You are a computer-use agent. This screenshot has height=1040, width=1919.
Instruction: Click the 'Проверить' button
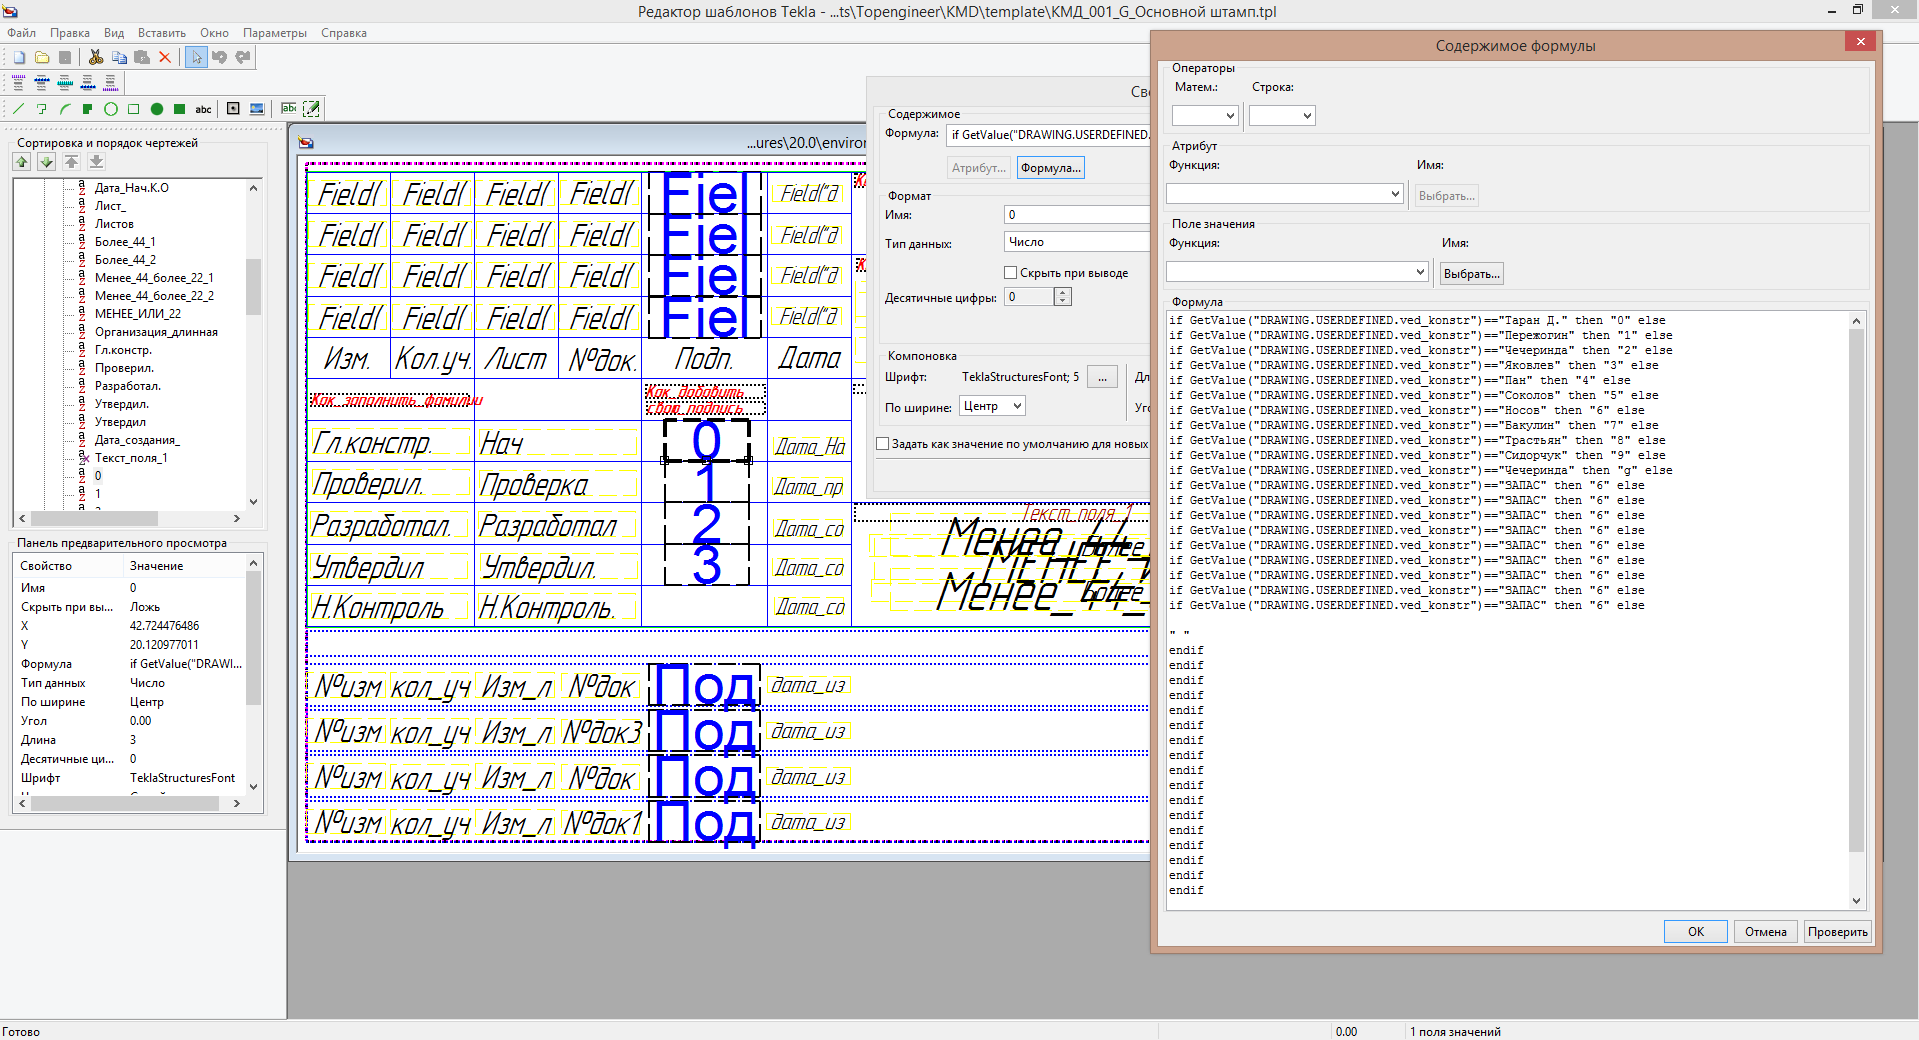tap(1837, 932)
